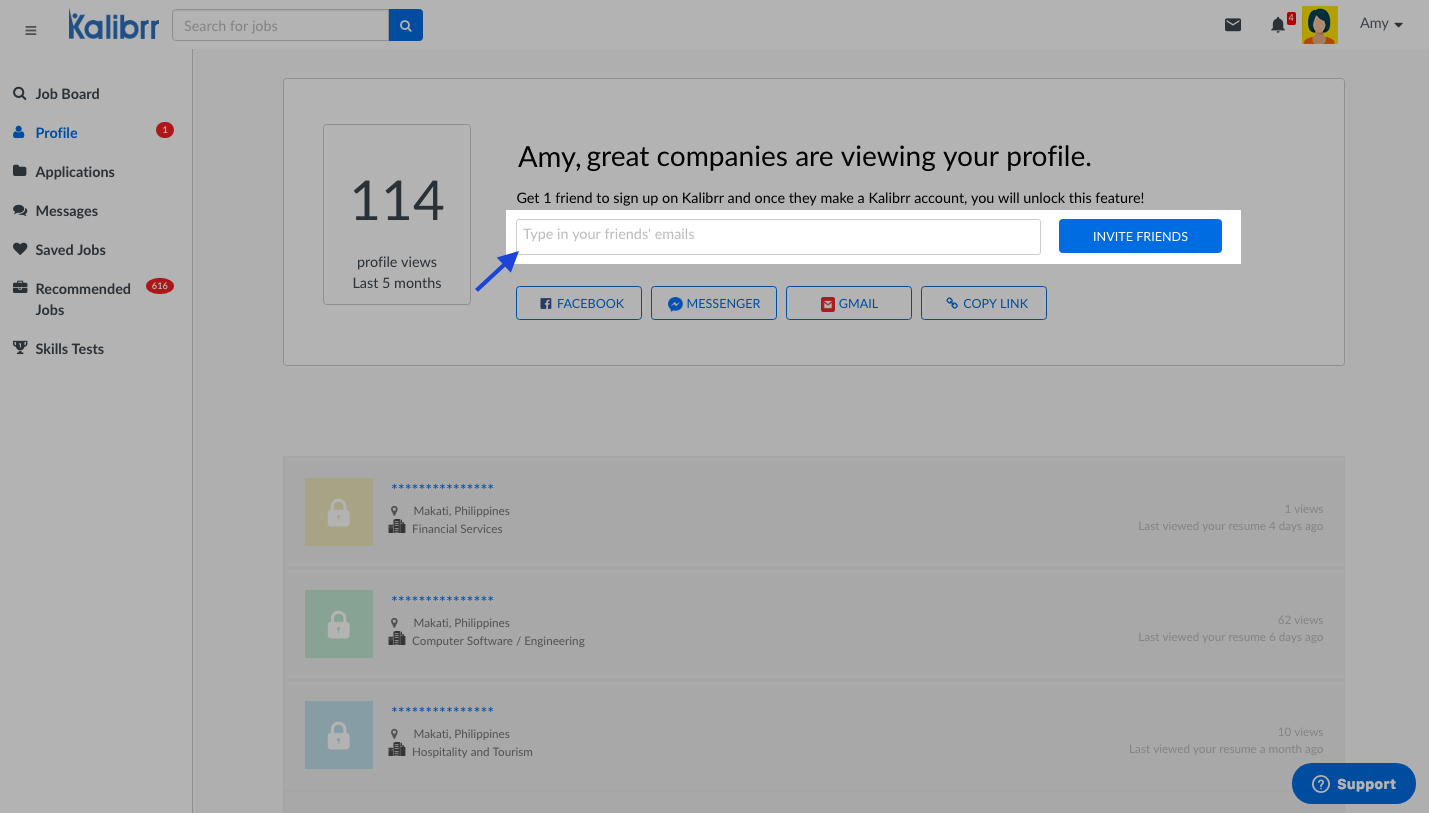Open Recommended Jobs in the sidebar

[x=82, y=299]
